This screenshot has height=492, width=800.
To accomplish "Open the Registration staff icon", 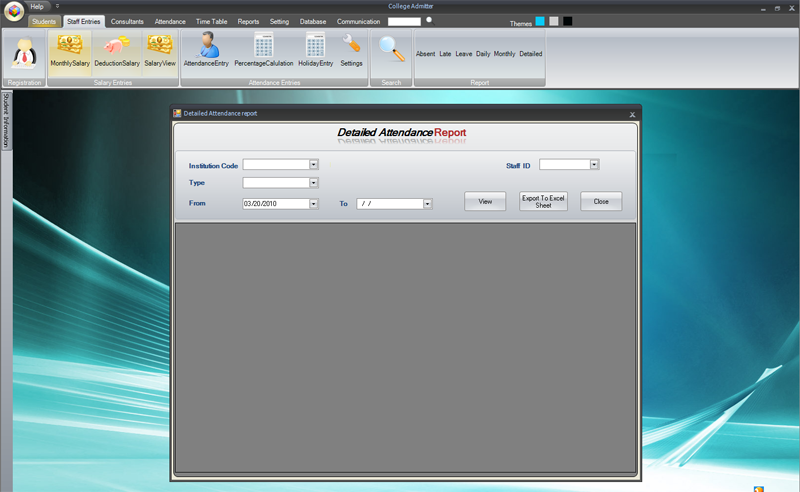I will click(24, 53).
